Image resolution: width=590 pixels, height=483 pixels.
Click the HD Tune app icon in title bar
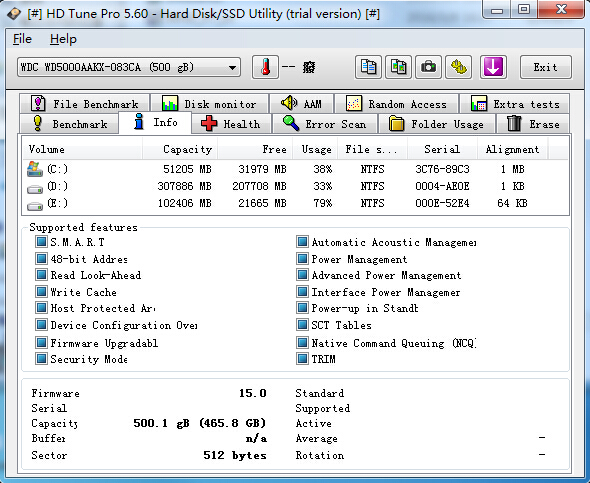coord(14,14)
